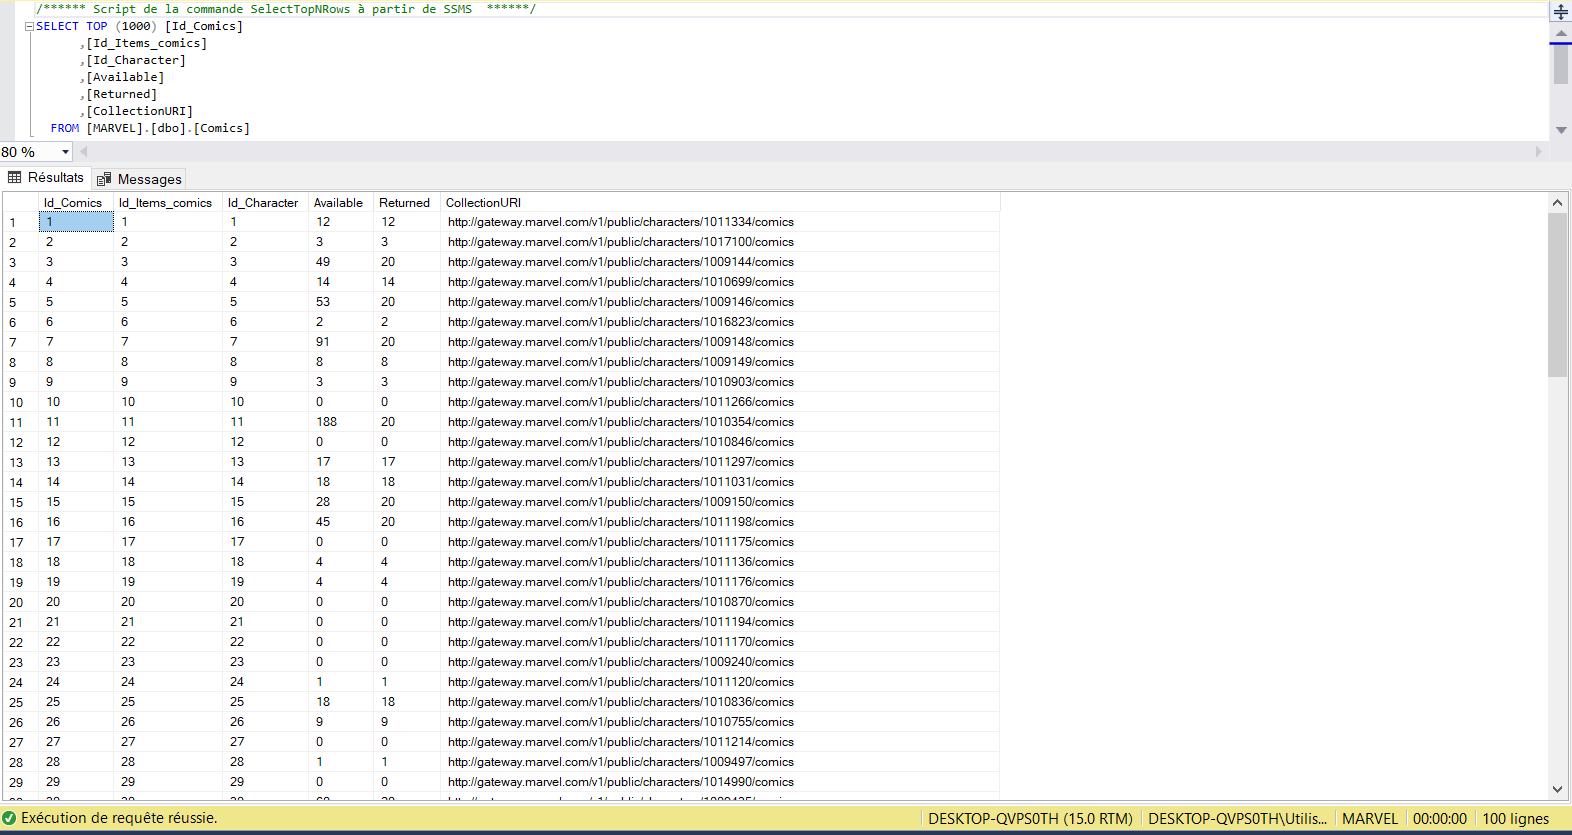Click the URL ending 1011334/comics
The image size is (1572, 835).
coord(621,222)
